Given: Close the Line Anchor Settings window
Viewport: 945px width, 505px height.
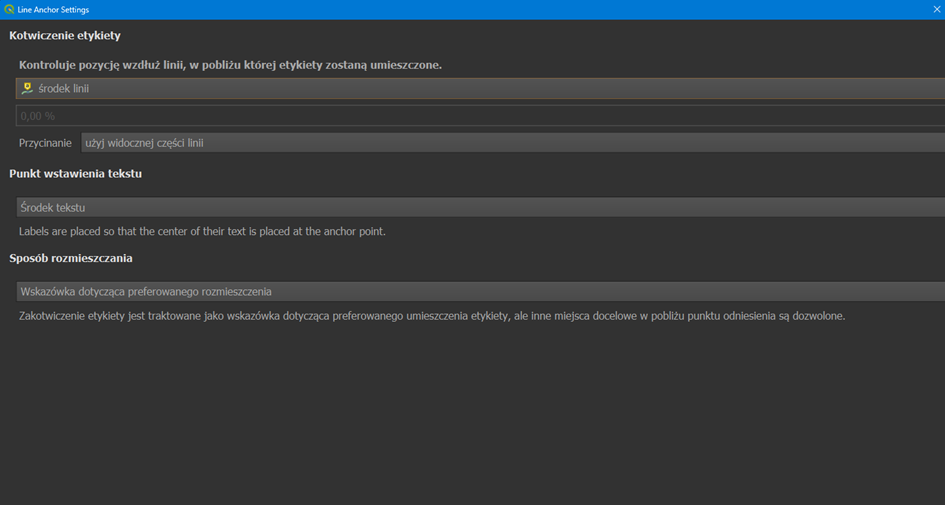Looking at the screenshot, I should (936, 9).
